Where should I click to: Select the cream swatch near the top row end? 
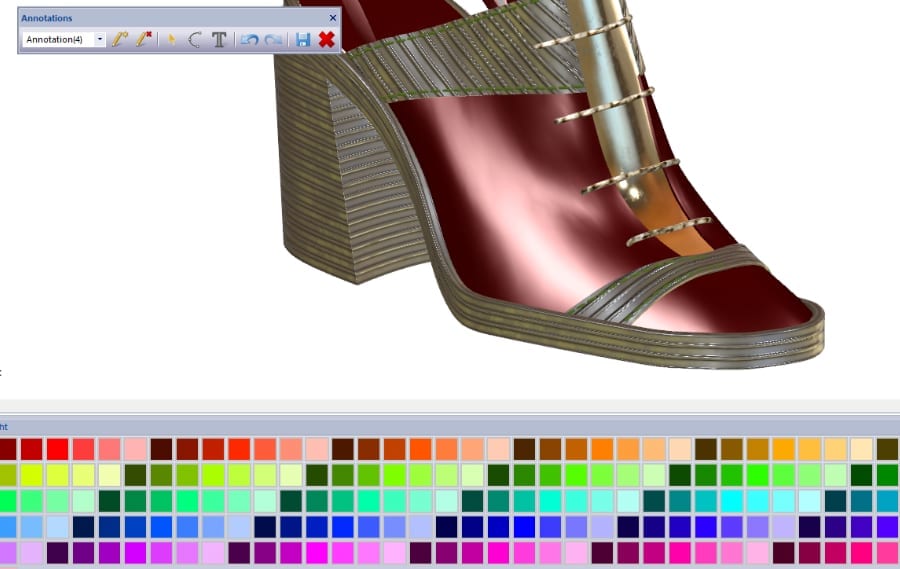(862, 450)
